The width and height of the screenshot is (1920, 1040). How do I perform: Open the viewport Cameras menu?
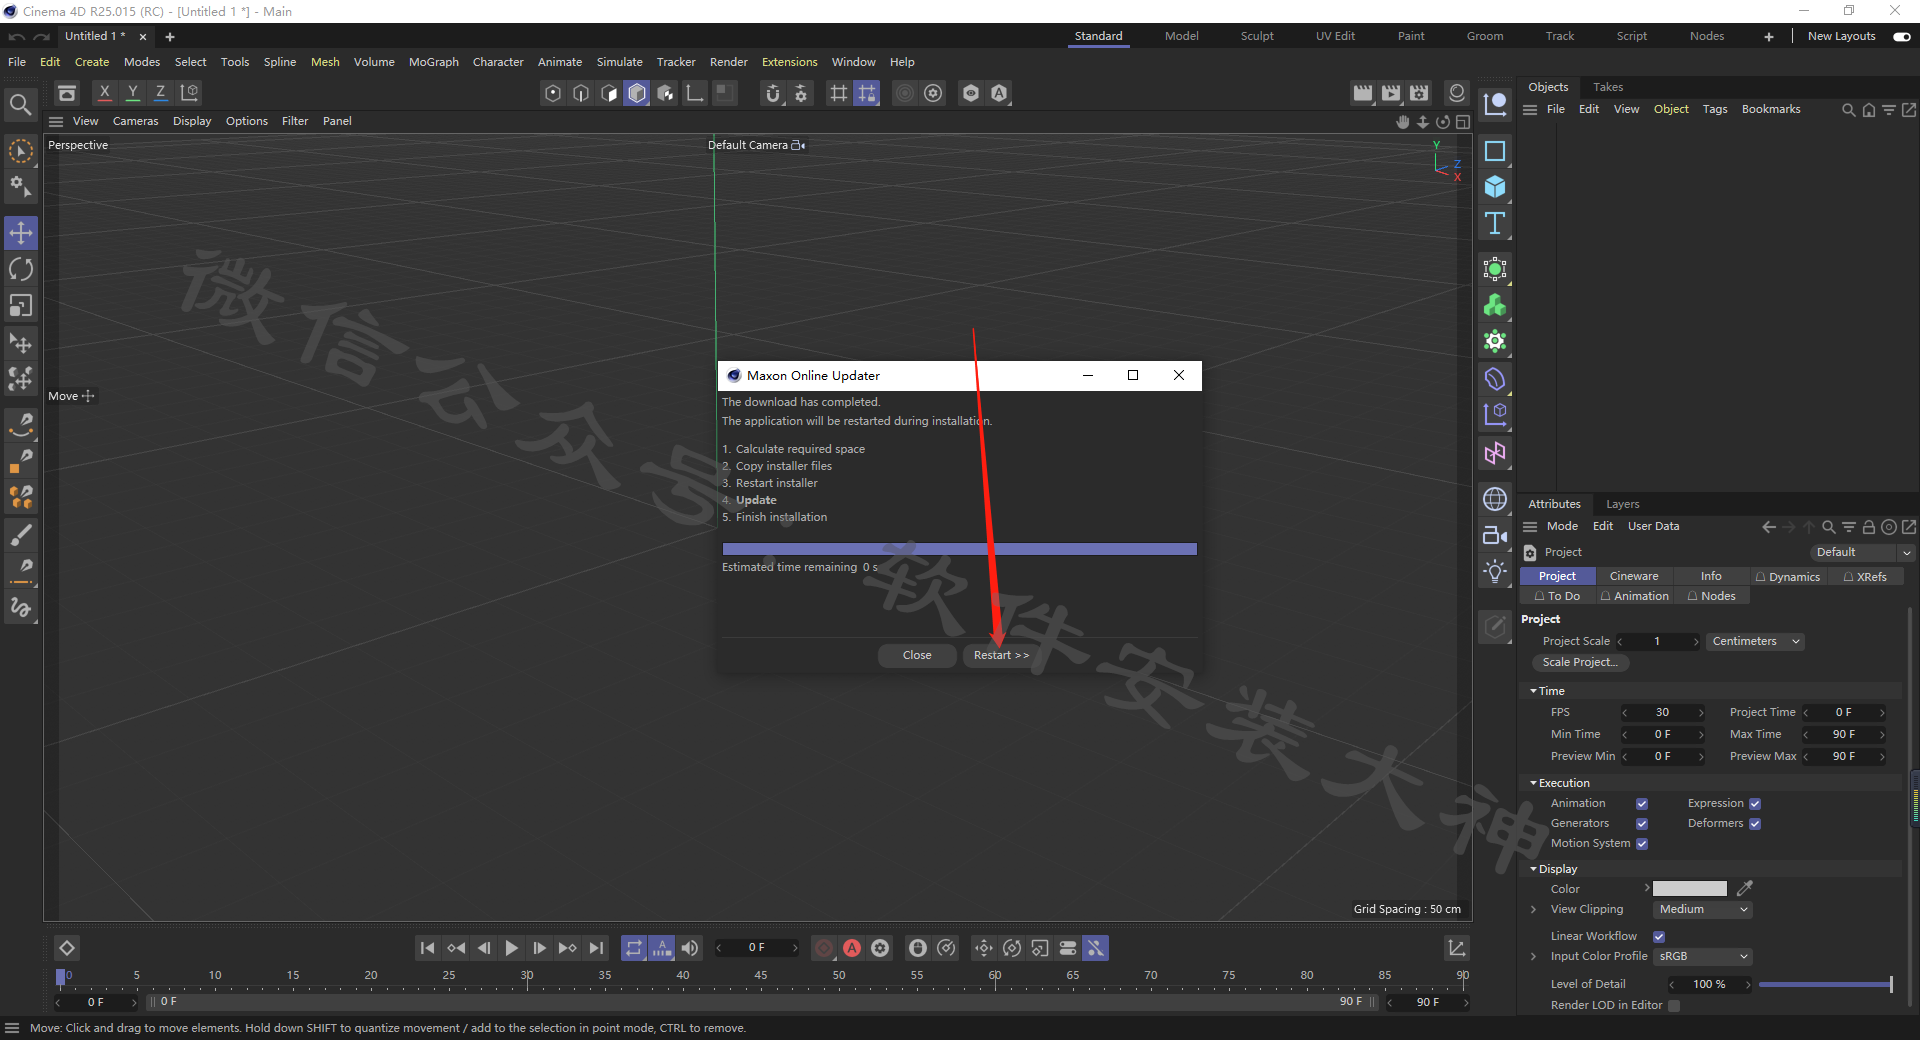(x=135, y=121)
